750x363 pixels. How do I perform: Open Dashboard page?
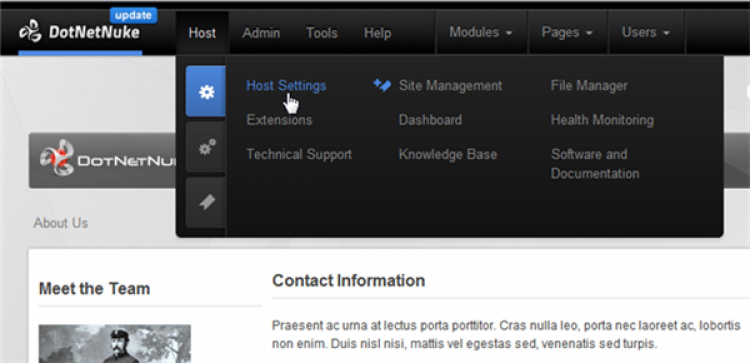coord(430,120)
